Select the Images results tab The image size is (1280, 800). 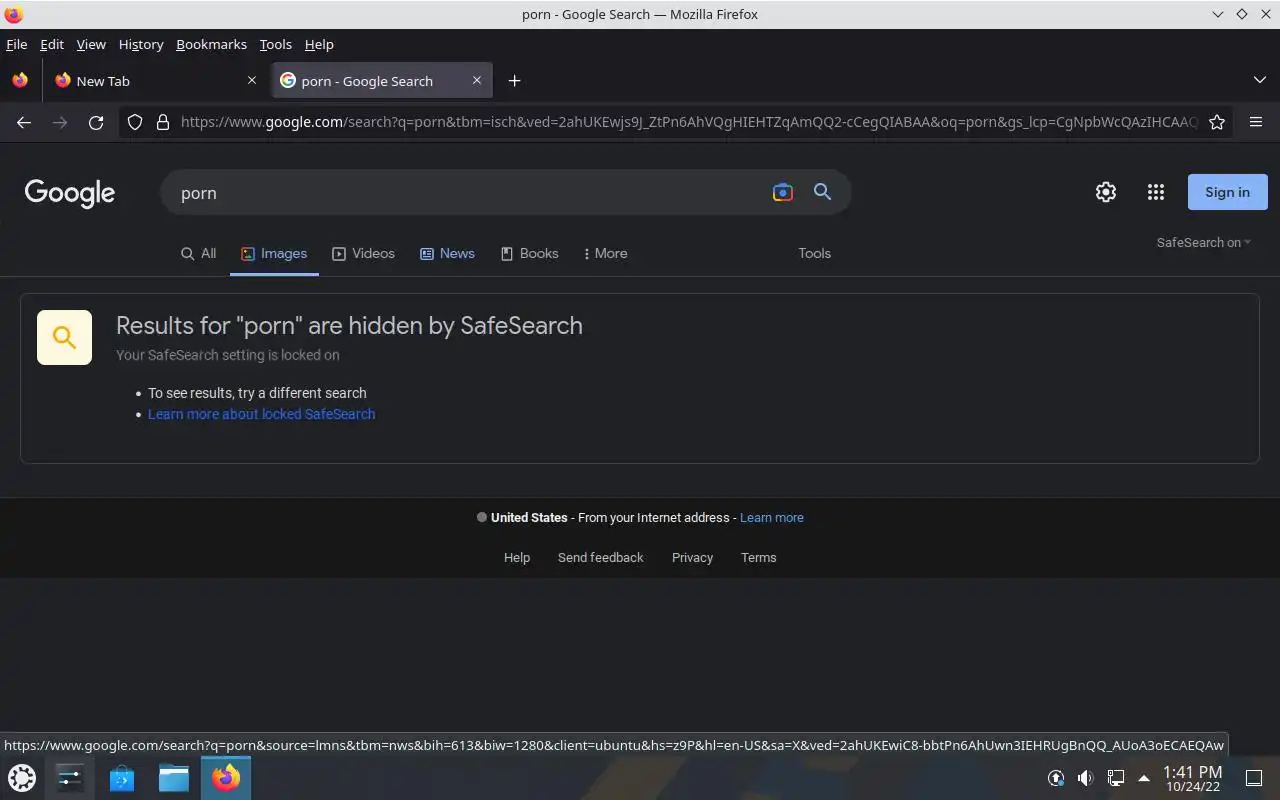(x=274, y=253)
